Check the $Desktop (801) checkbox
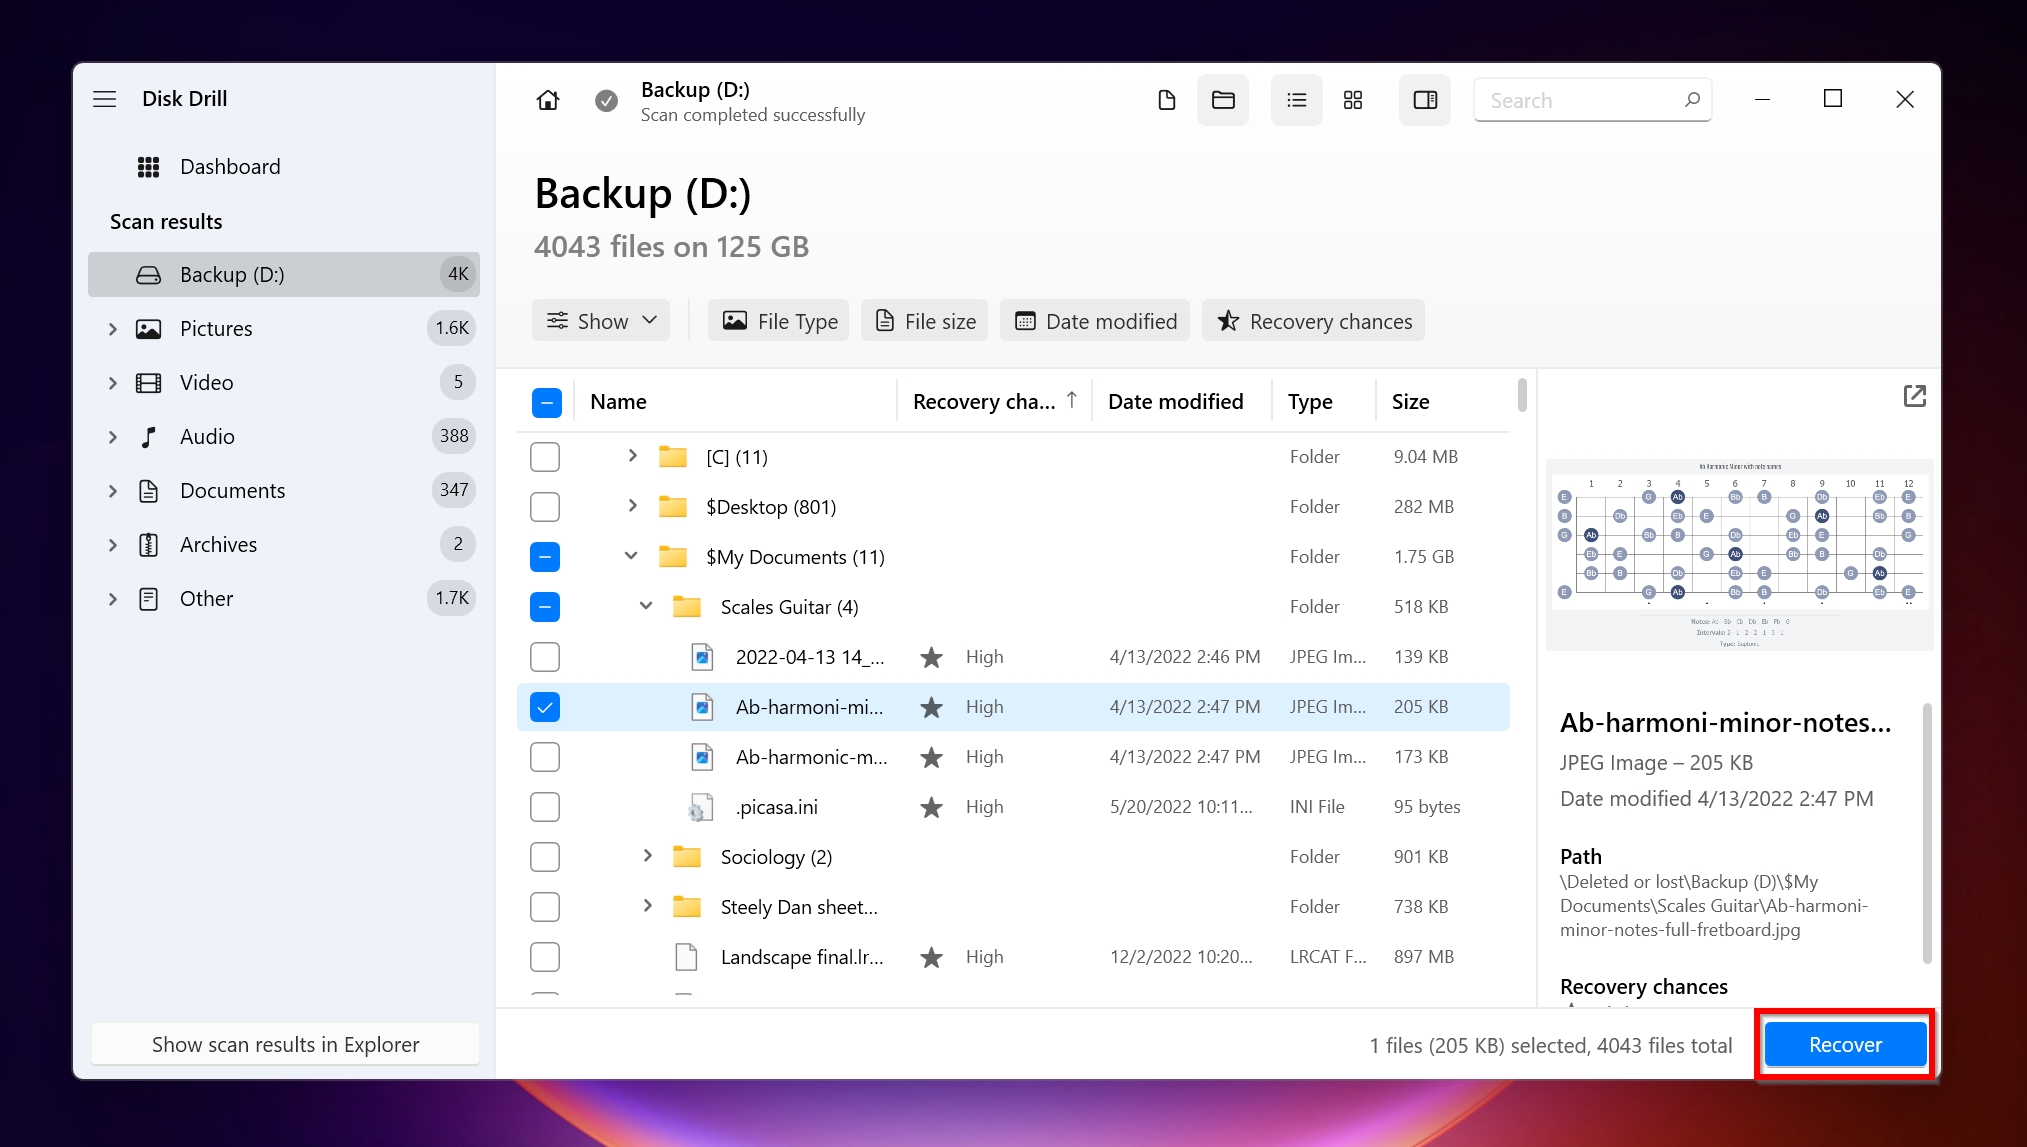 click(545, 507)
